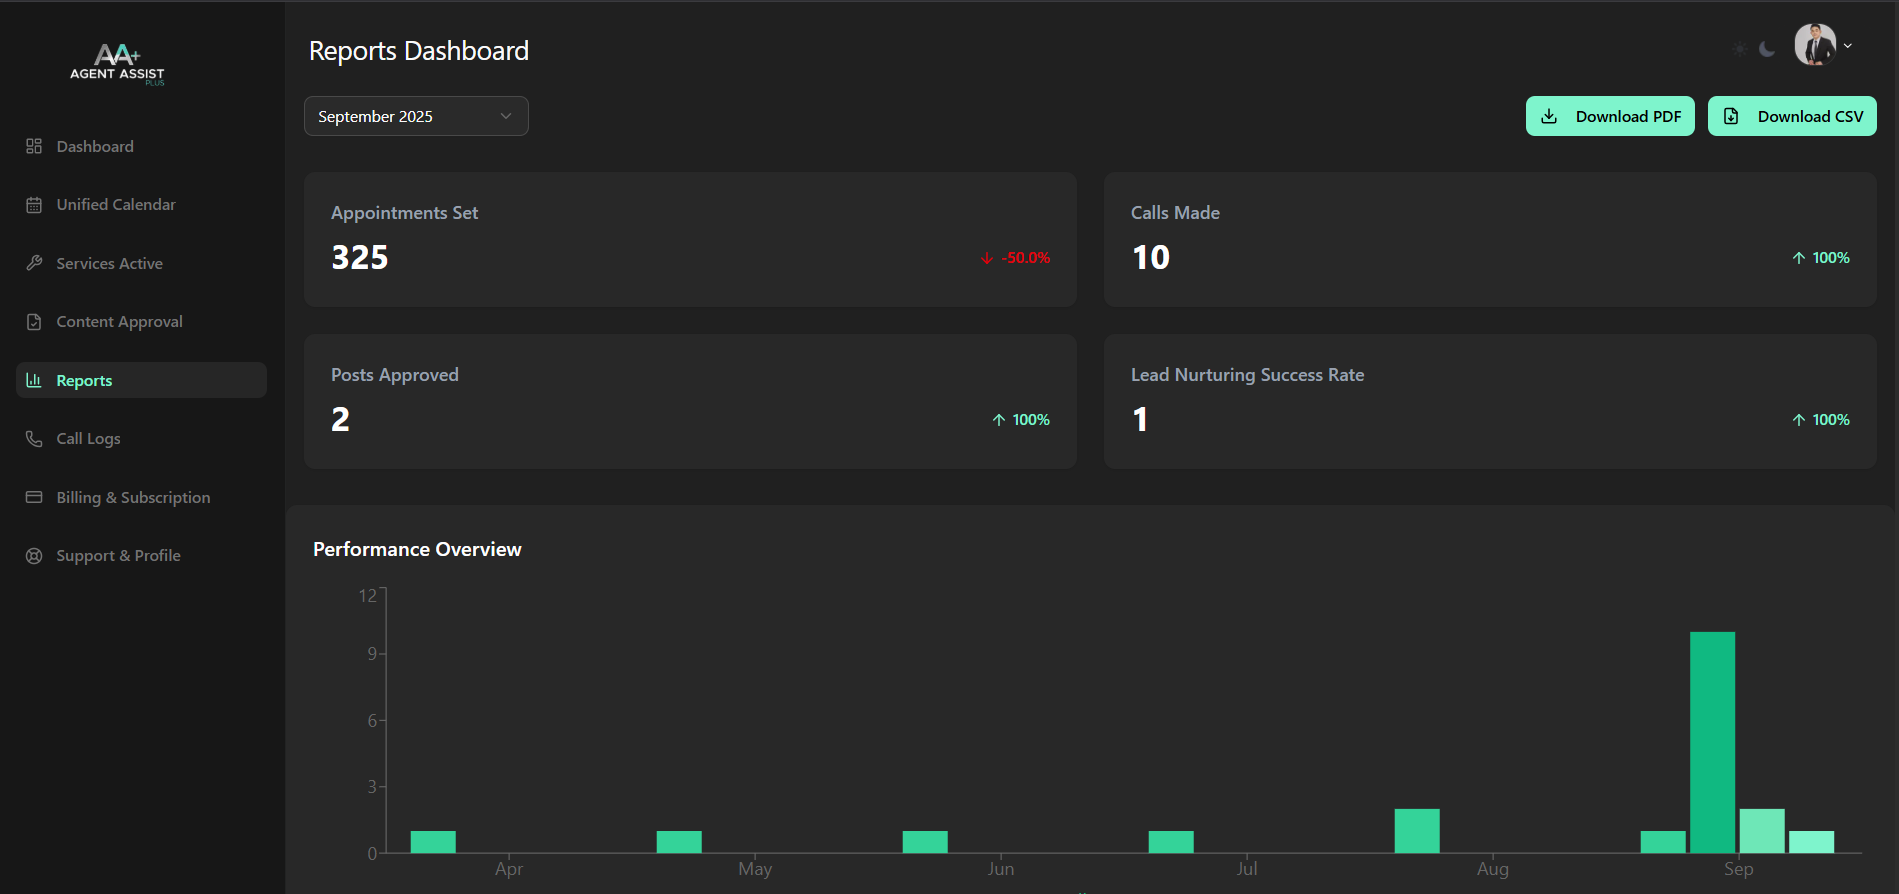Click the Unified Calendar icon
1899x894 pixels.
34,205
